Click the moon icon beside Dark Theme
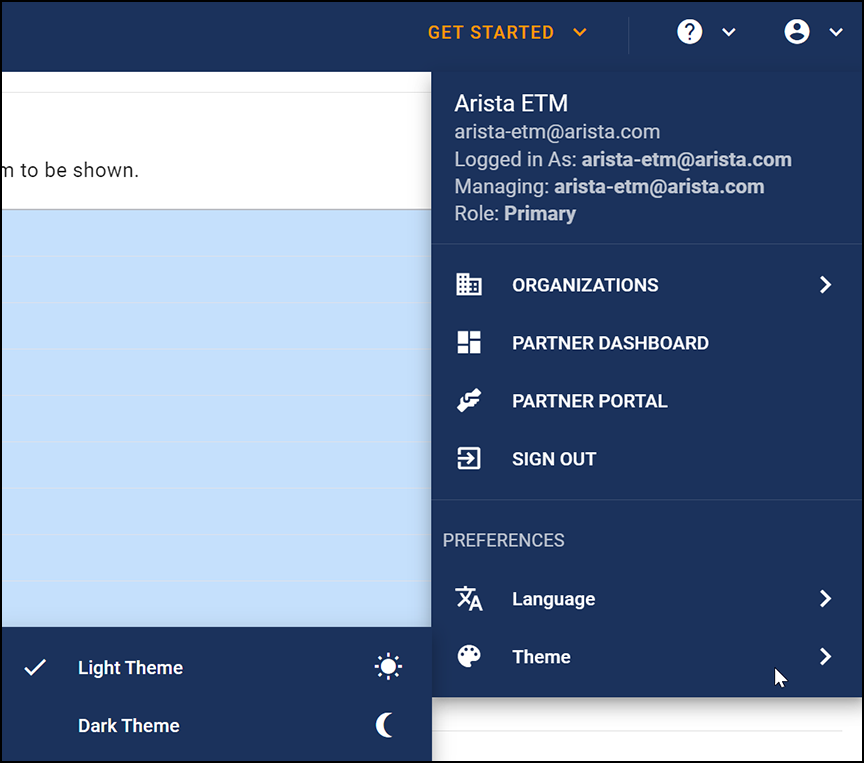The height and width of the screenshot is (763, 864). (387, 724)
